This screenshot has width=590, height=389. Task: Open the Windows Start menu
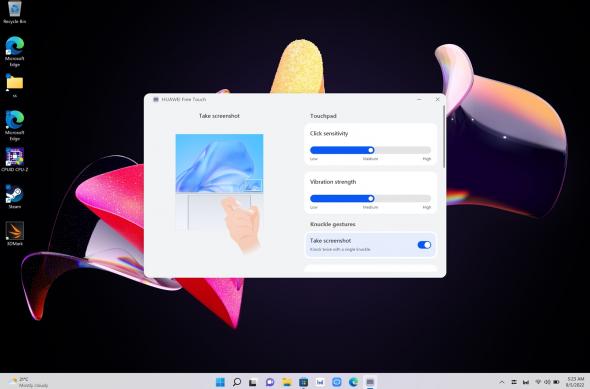[x=220, y=382]
